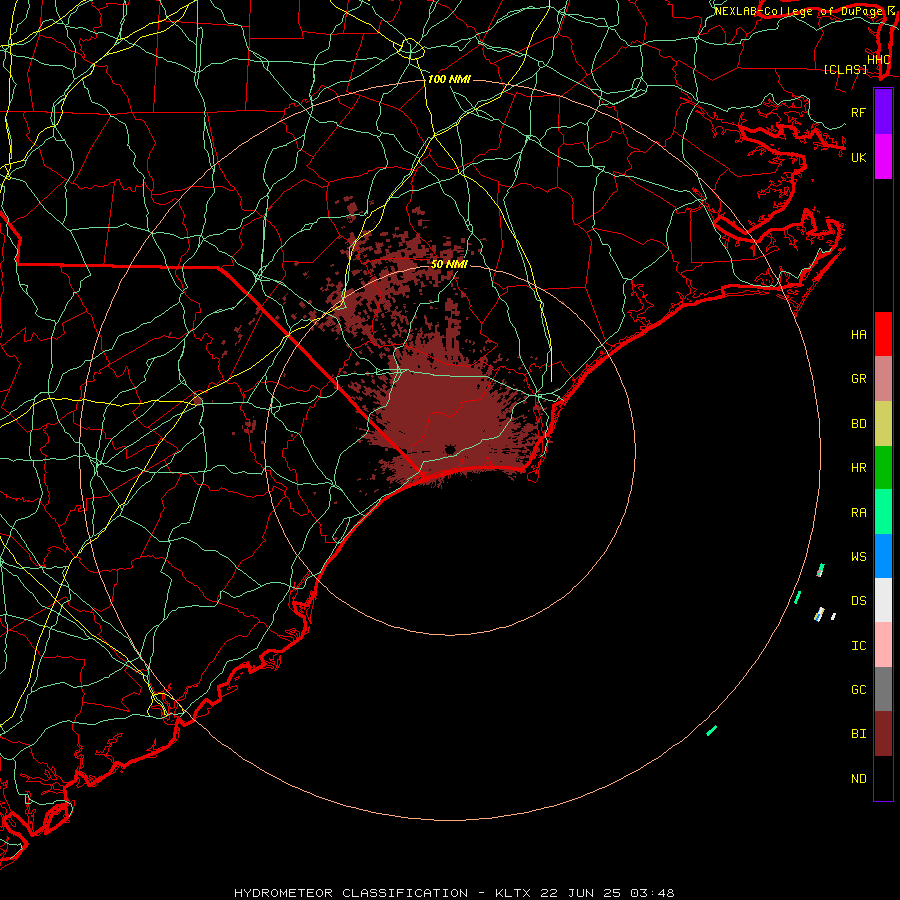Click the GC legend label
Image resolution: width=900 pixels, height=900 pixels.
click(859, 689)
